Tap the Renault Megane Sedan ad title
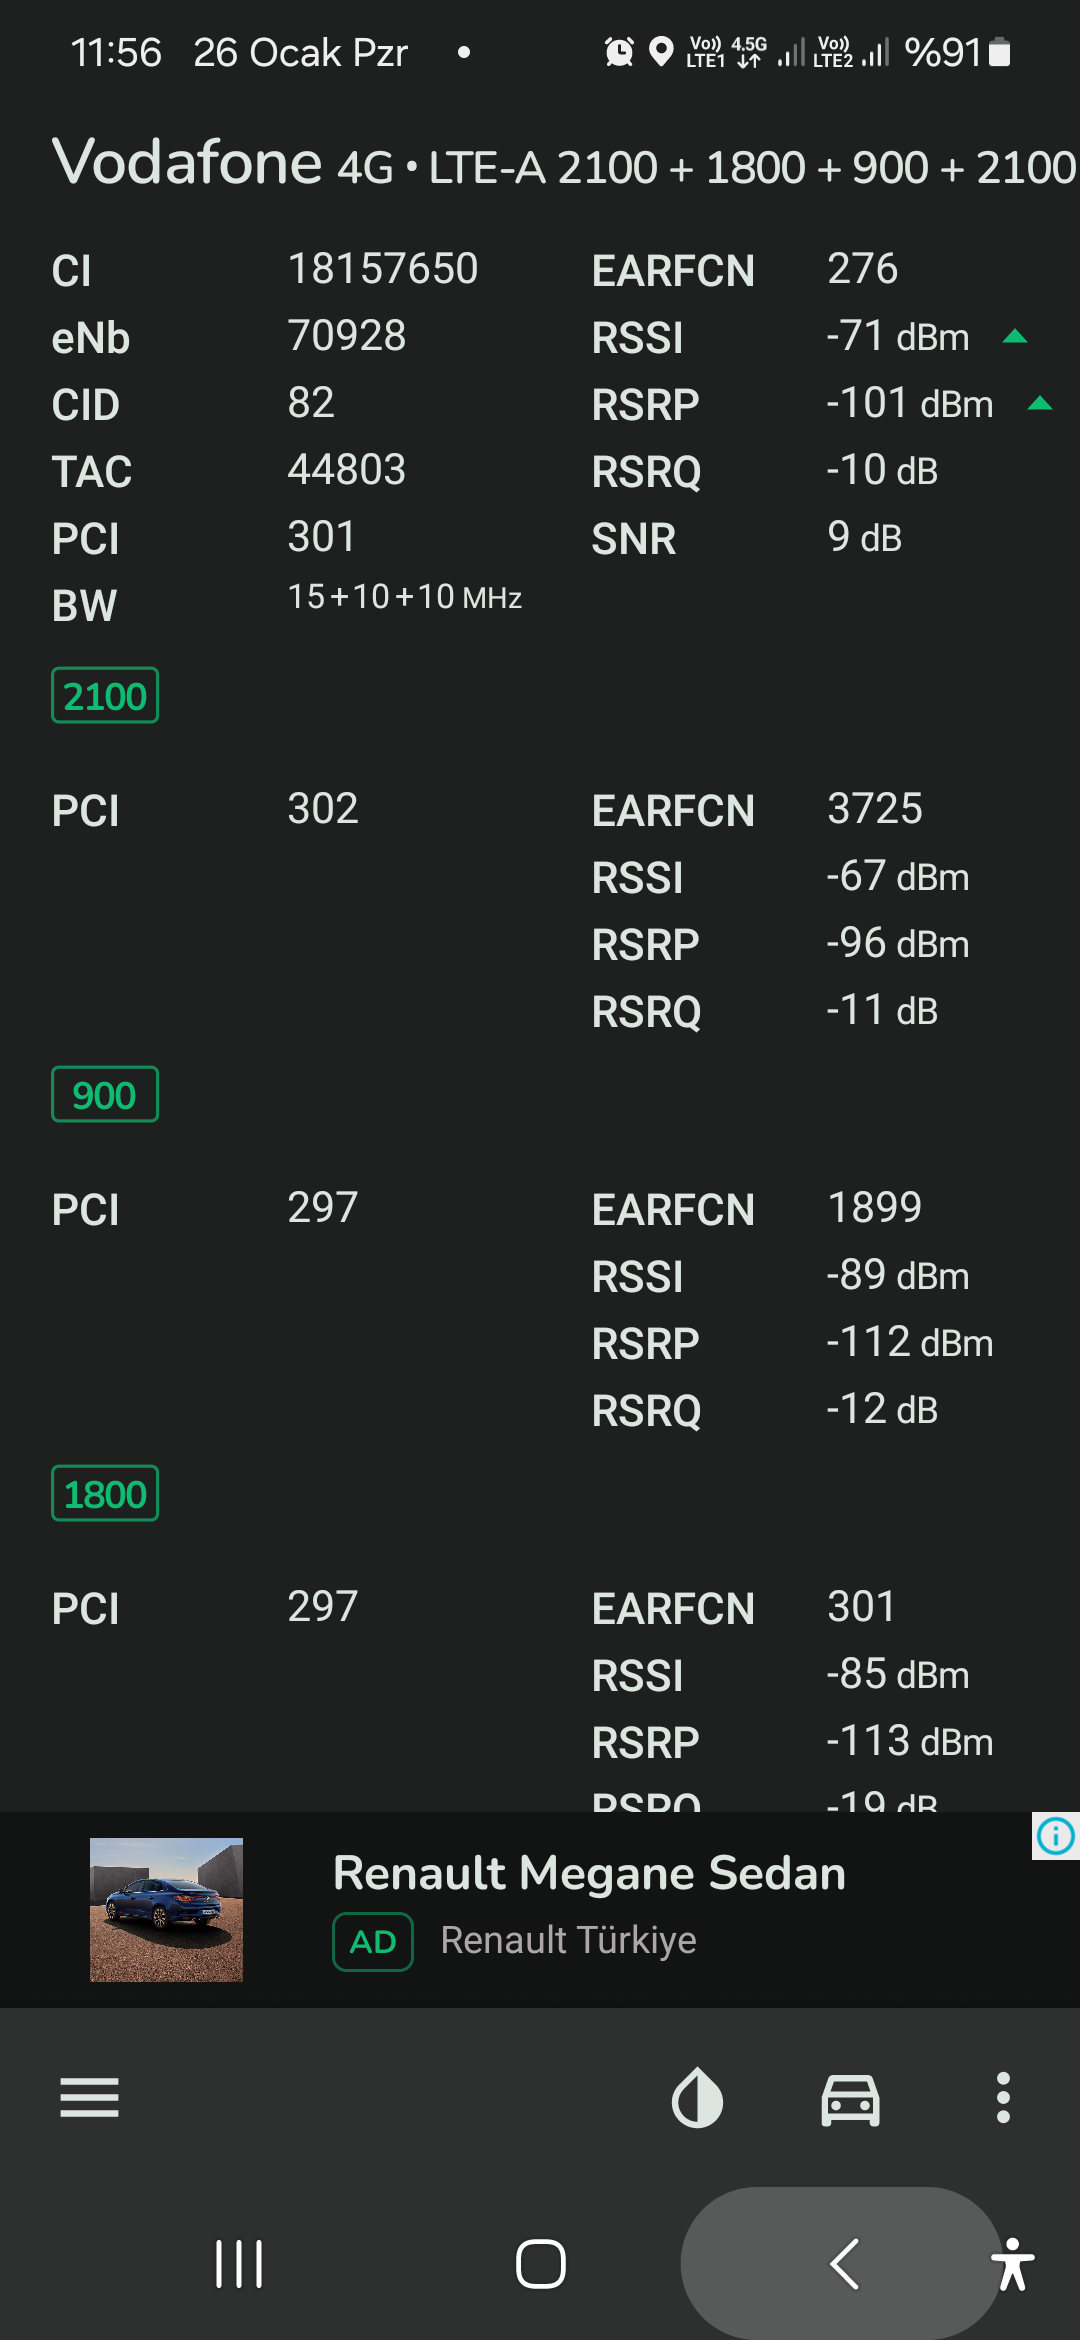 coord(589,1873)
